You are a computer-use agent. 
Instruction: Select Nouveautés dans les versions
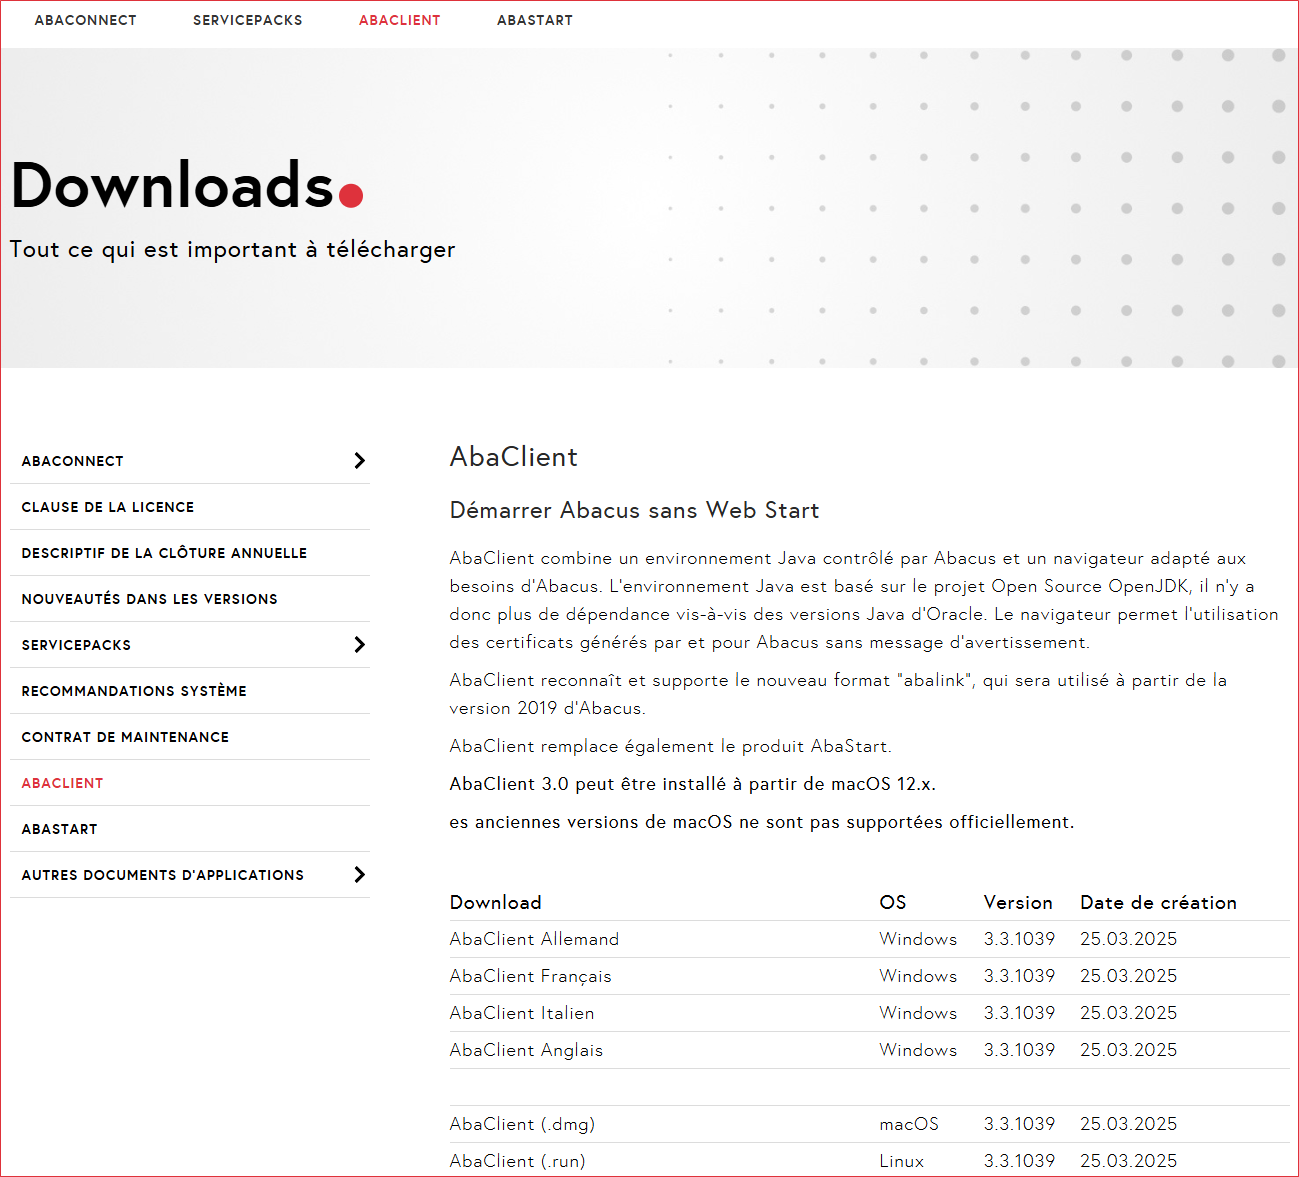click(x=149, y=599)
